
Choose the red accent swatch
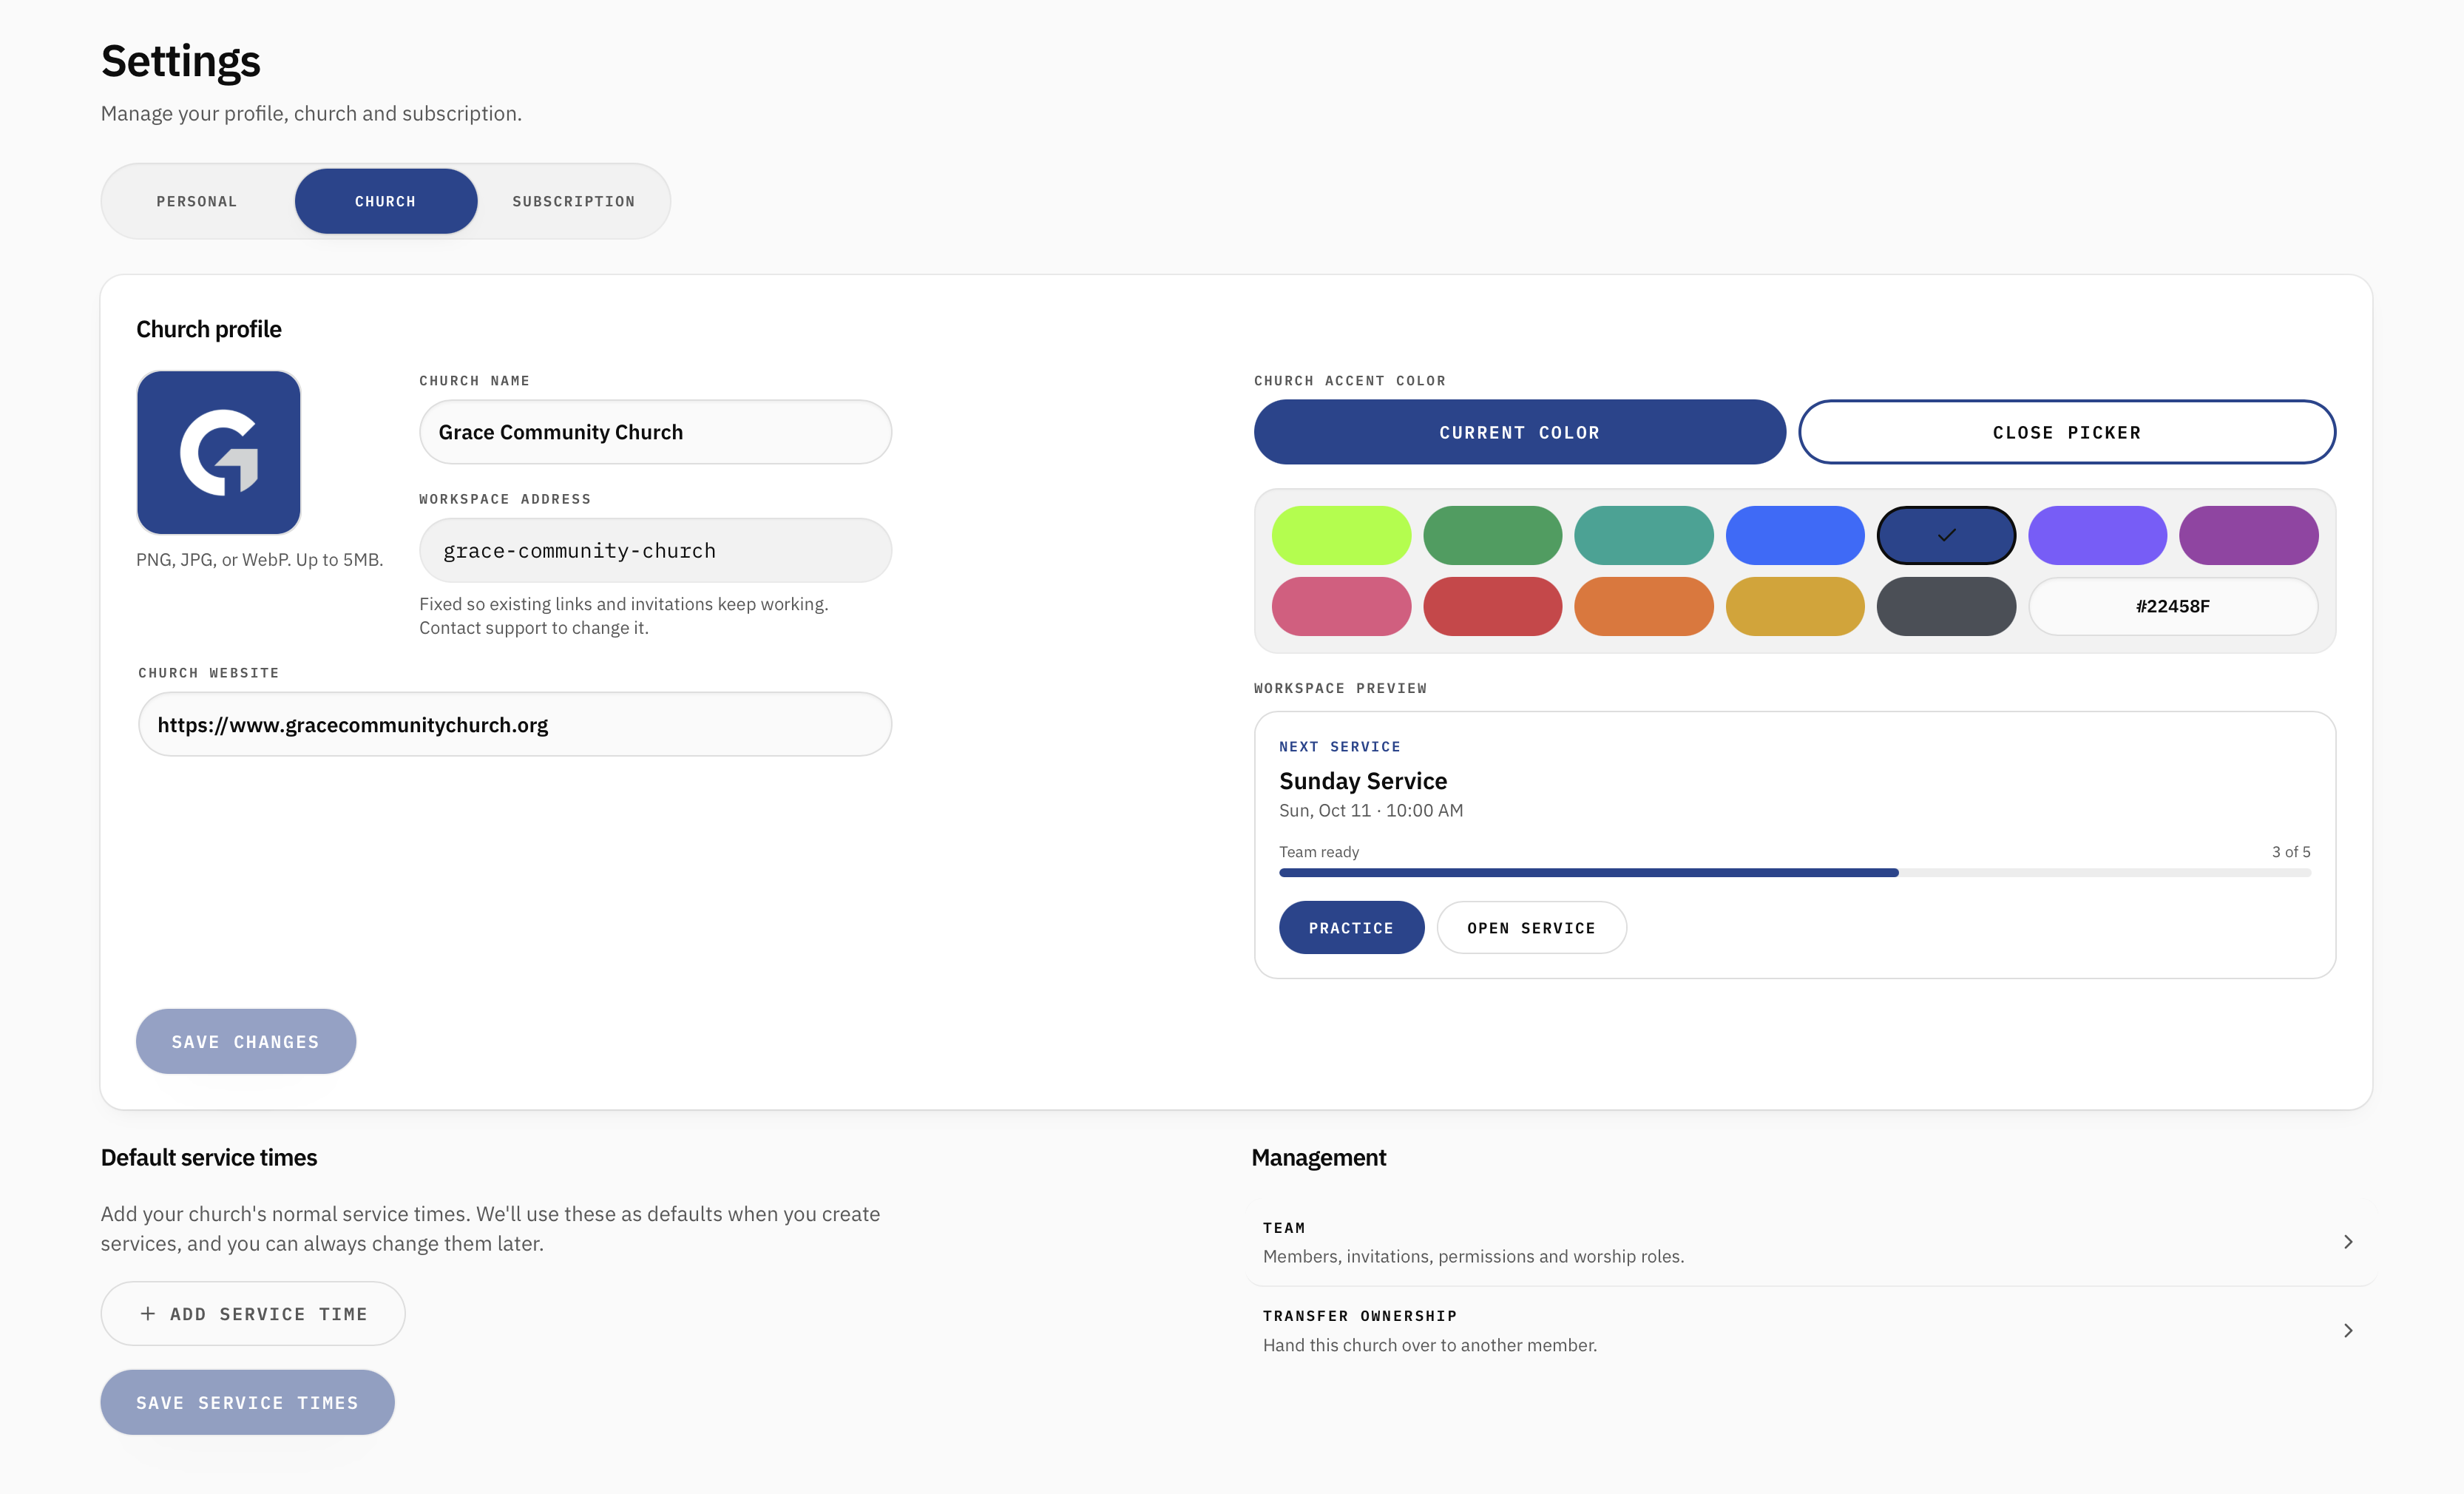point(1492,606)
